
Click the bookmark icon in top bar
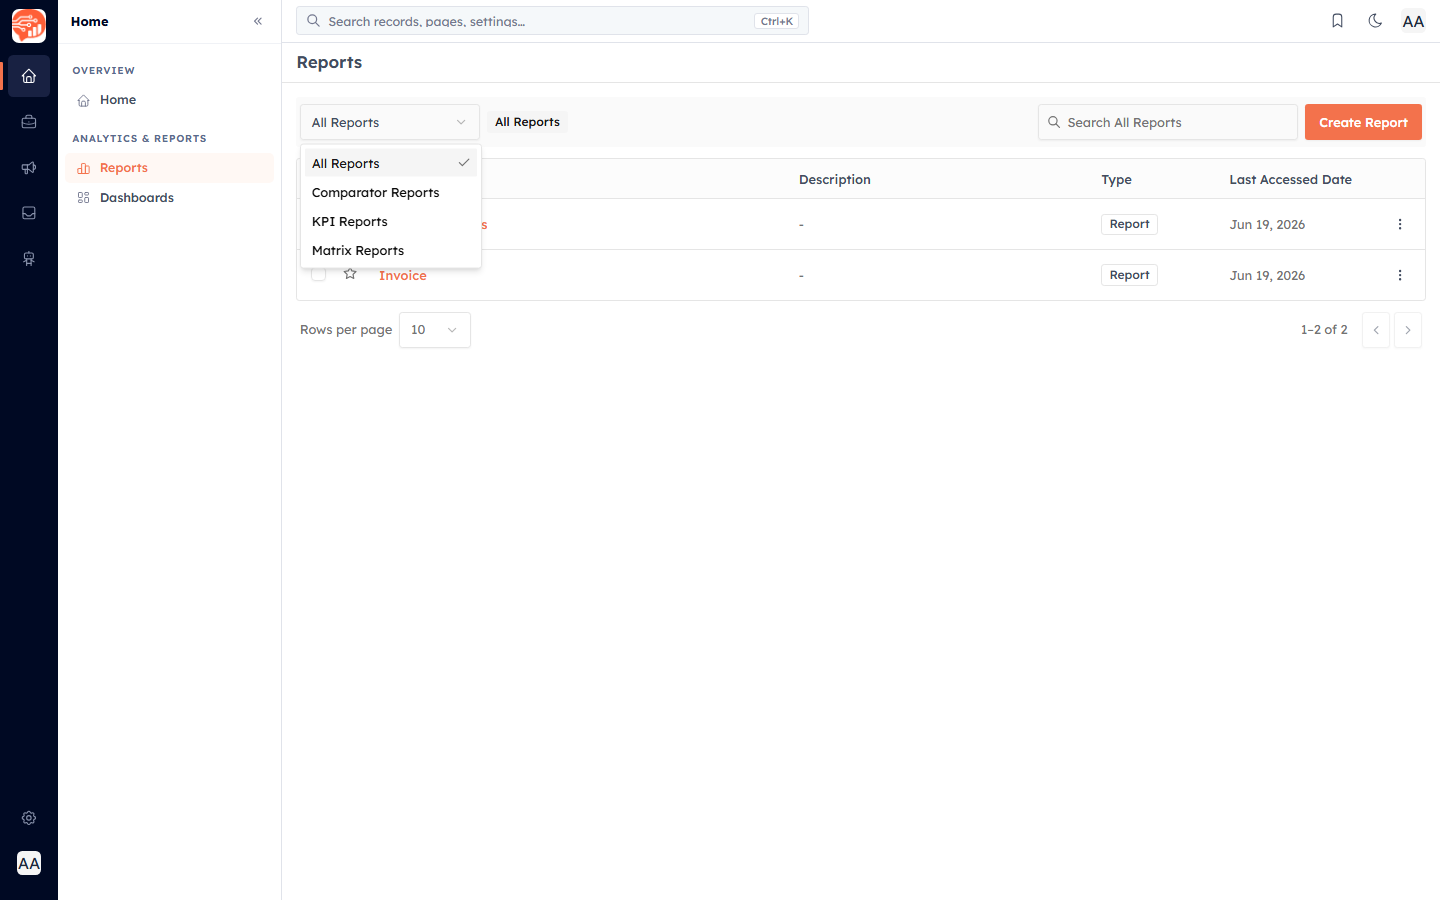[x=1337, y=21]
